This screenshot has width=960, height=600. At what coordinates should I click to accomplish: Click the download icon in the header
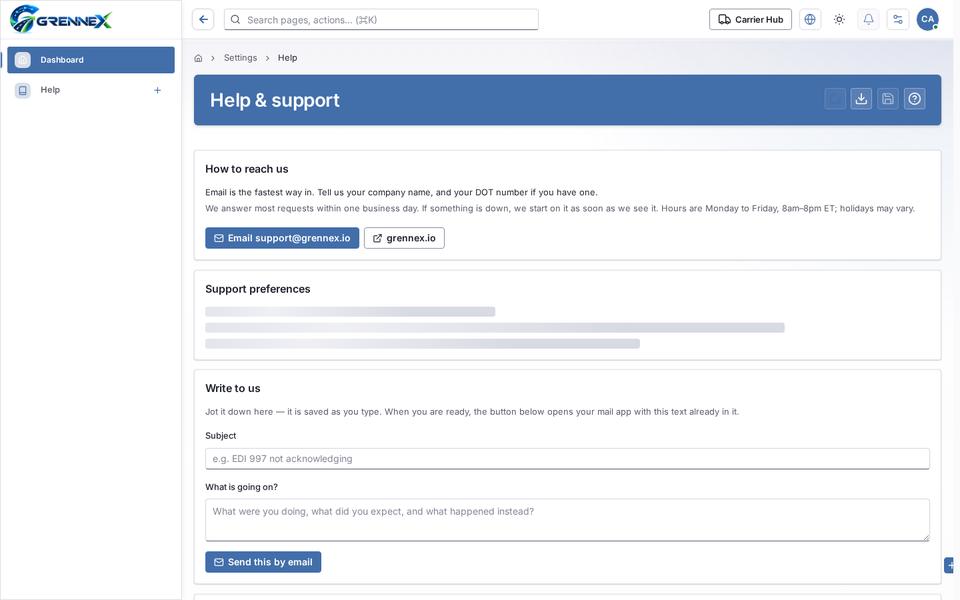point(861,99)
